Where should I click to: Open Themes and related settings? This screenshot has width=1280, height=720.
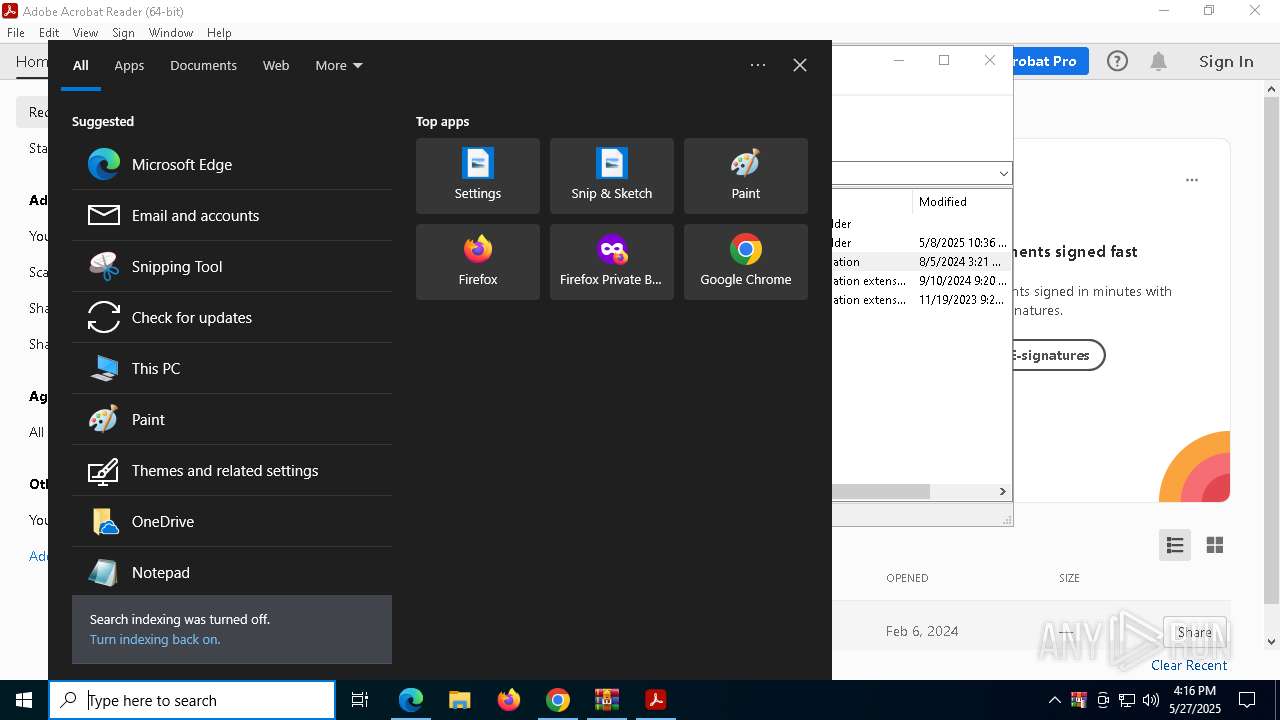point(232,471)
